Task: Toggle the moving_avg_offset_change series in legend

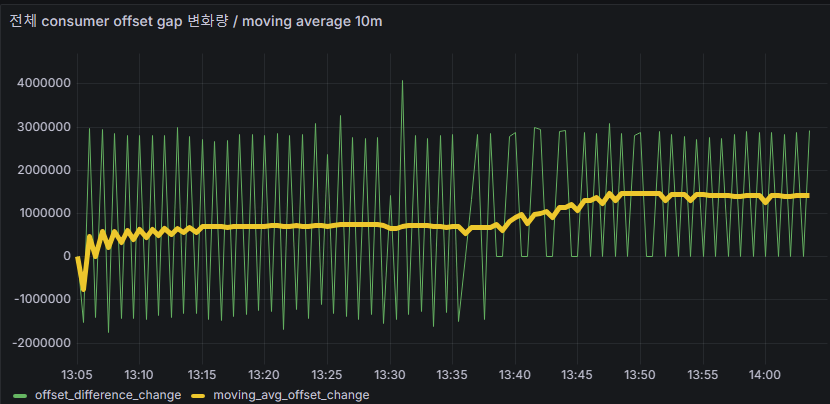Action: click(291, 395)
